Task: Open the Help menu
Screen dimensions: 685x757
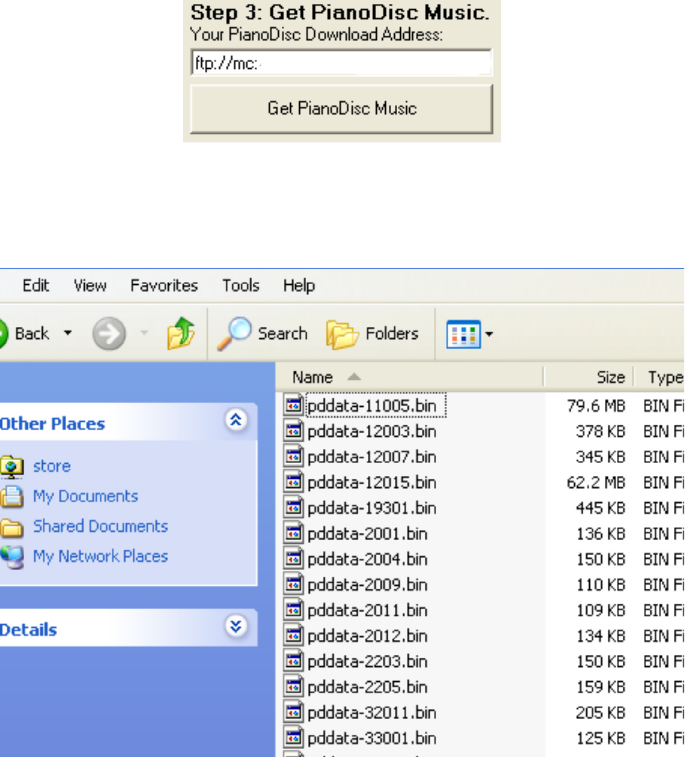Action: point(299,285)
